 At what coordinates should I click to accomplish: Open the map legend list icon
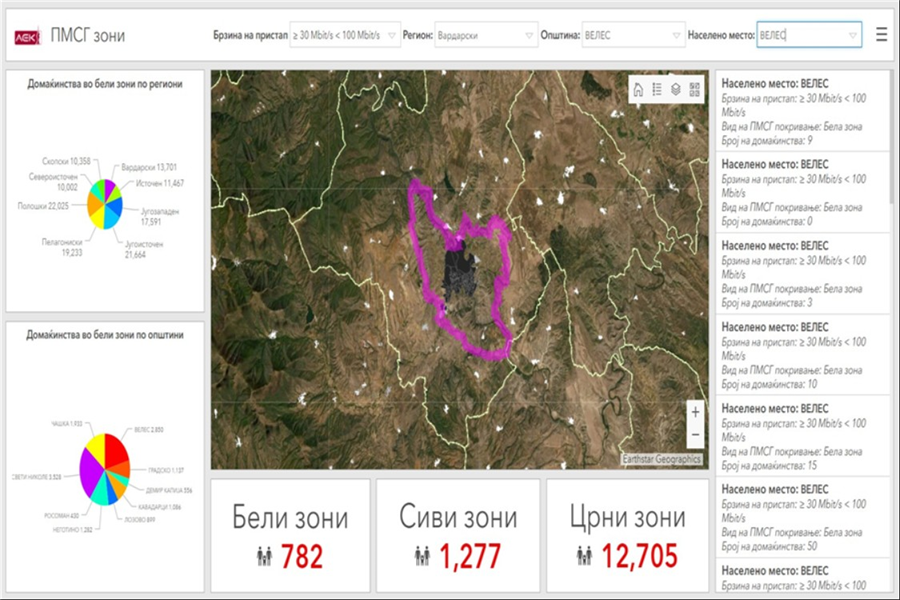657,90
